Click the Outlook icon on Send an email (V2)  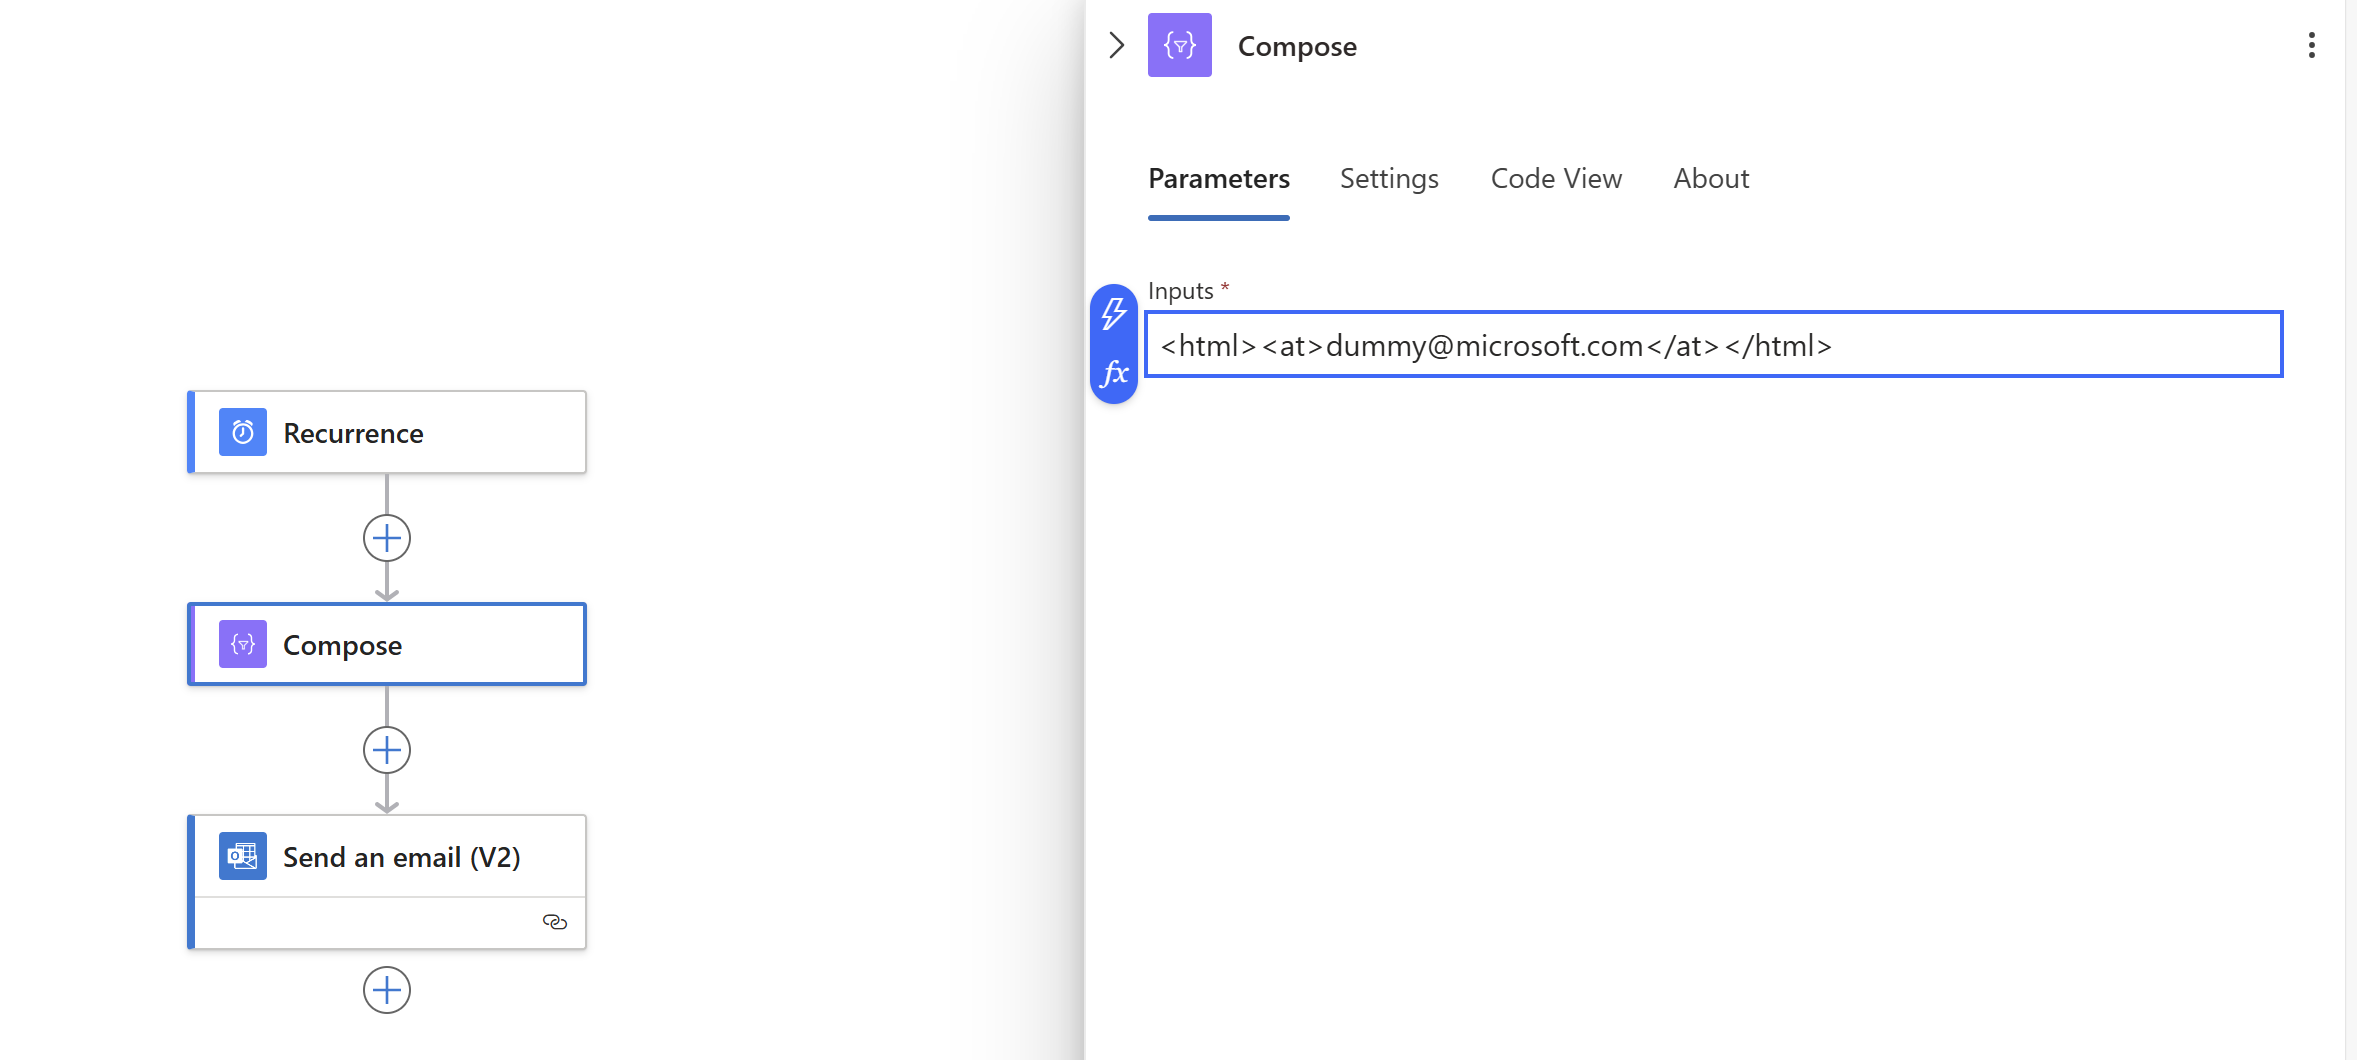click(242, 856)
